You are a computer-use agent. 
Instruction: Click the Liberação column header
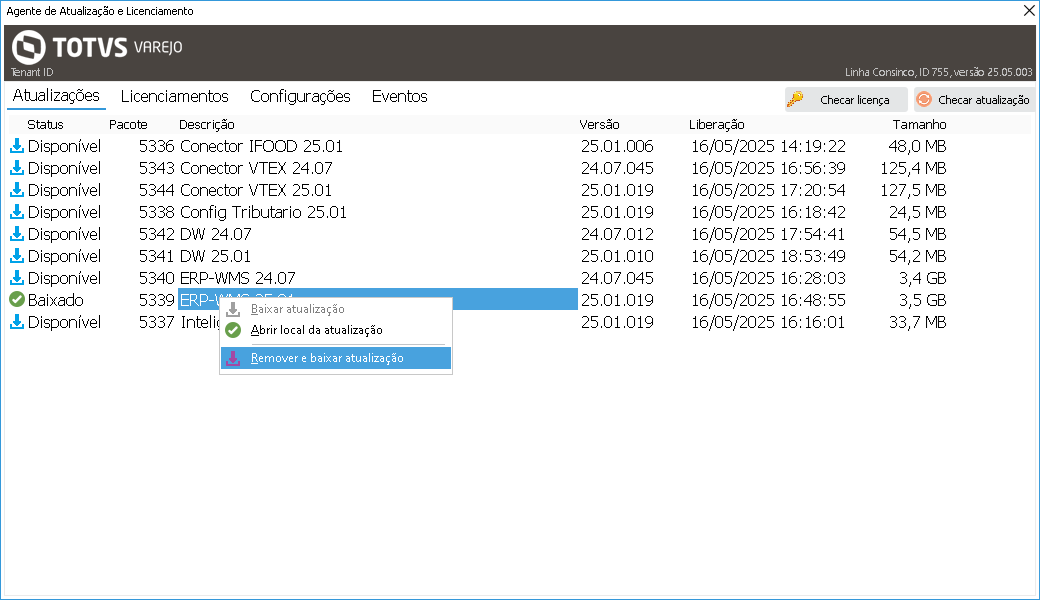(x=716, y=125)
